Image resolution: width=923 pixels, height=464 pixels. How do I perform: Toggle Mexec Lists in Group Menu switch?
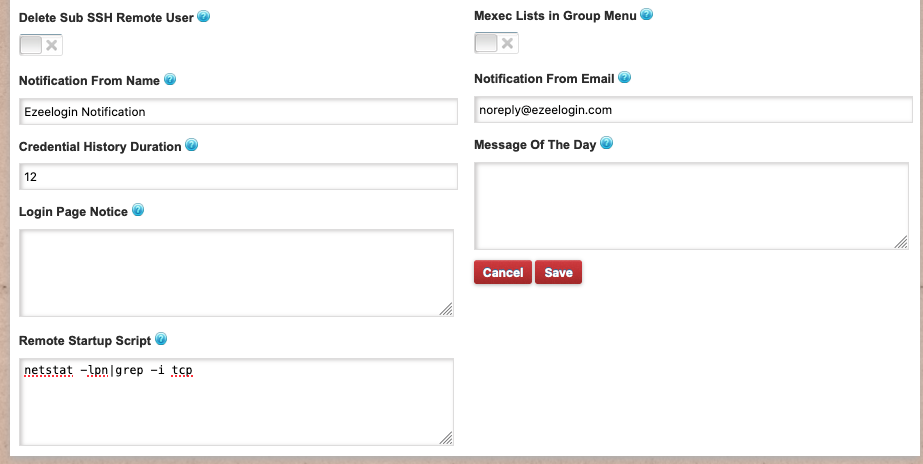(496, 43)
